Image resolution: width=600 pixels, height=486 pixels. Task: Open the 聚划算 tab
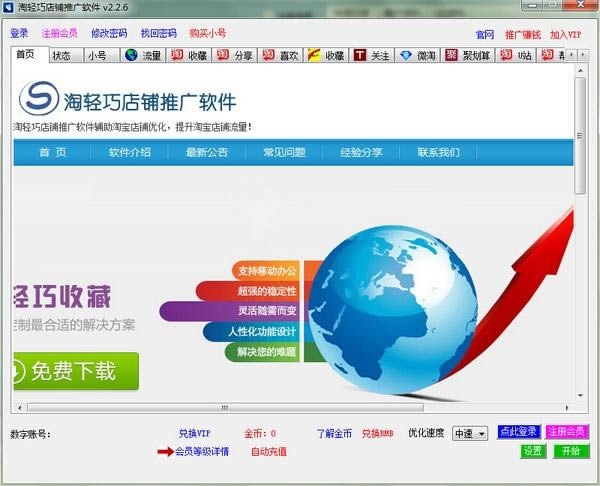[468, 55]
